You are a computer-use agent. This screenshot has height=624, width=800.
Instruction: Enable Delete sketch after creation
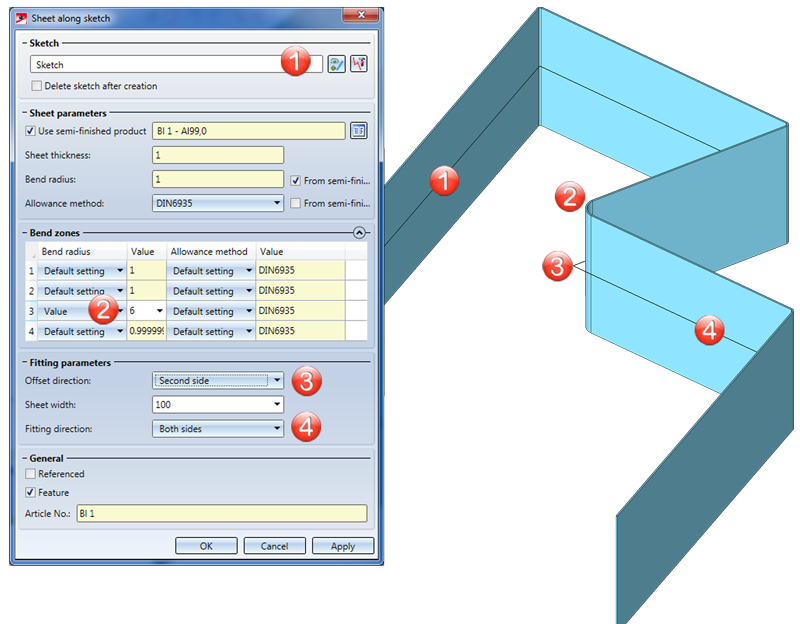pyautogui.click(x=37, y=86)
